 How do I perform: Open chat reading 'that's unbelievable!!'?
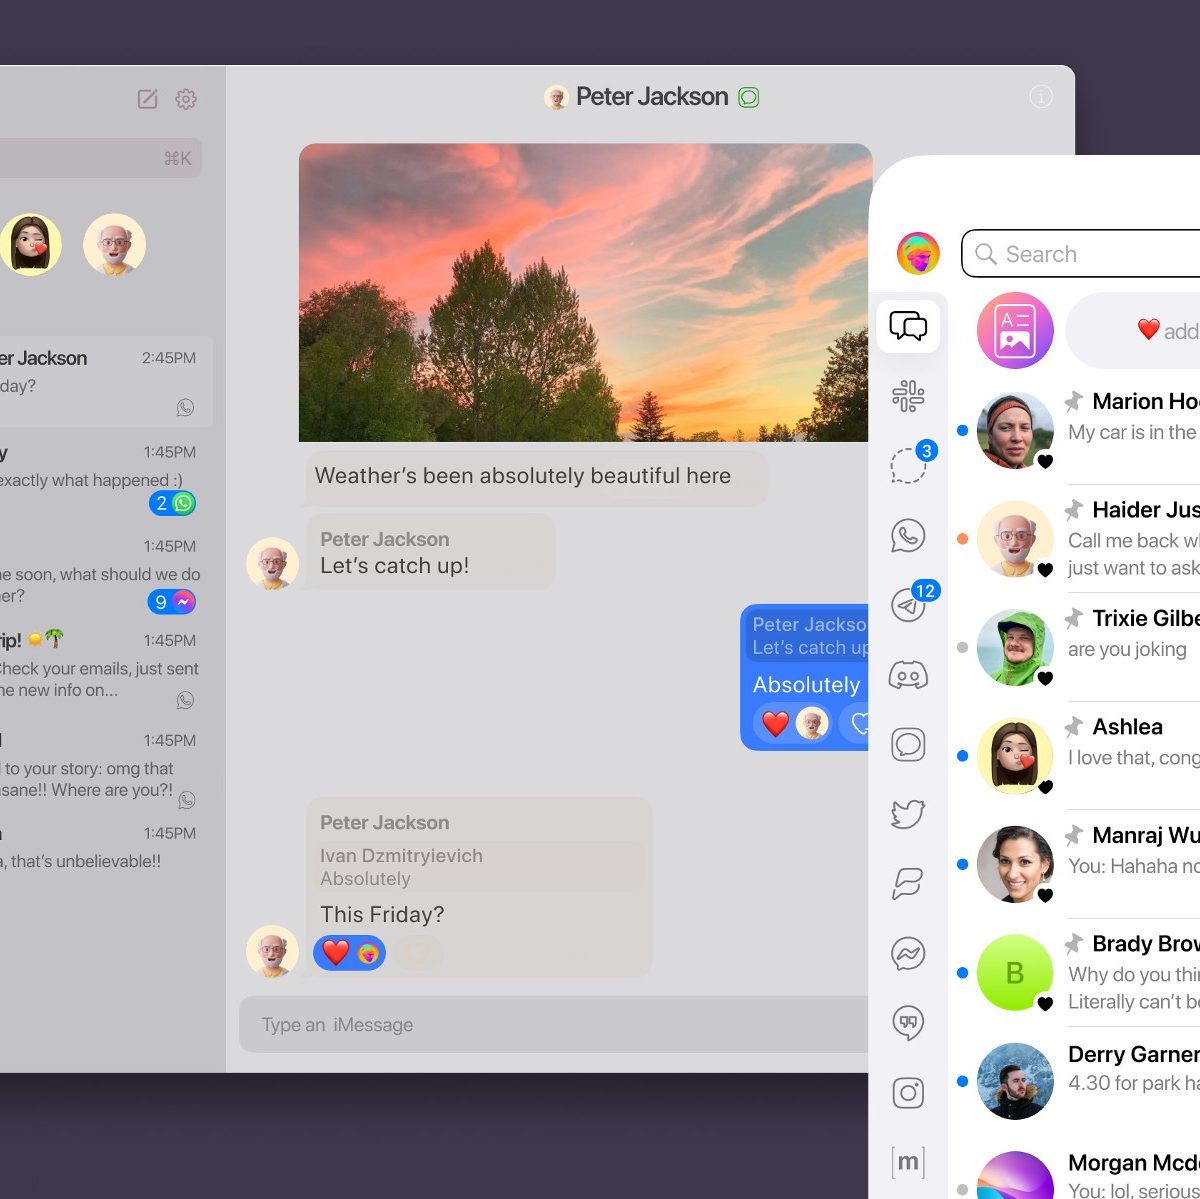pos(101,847)
